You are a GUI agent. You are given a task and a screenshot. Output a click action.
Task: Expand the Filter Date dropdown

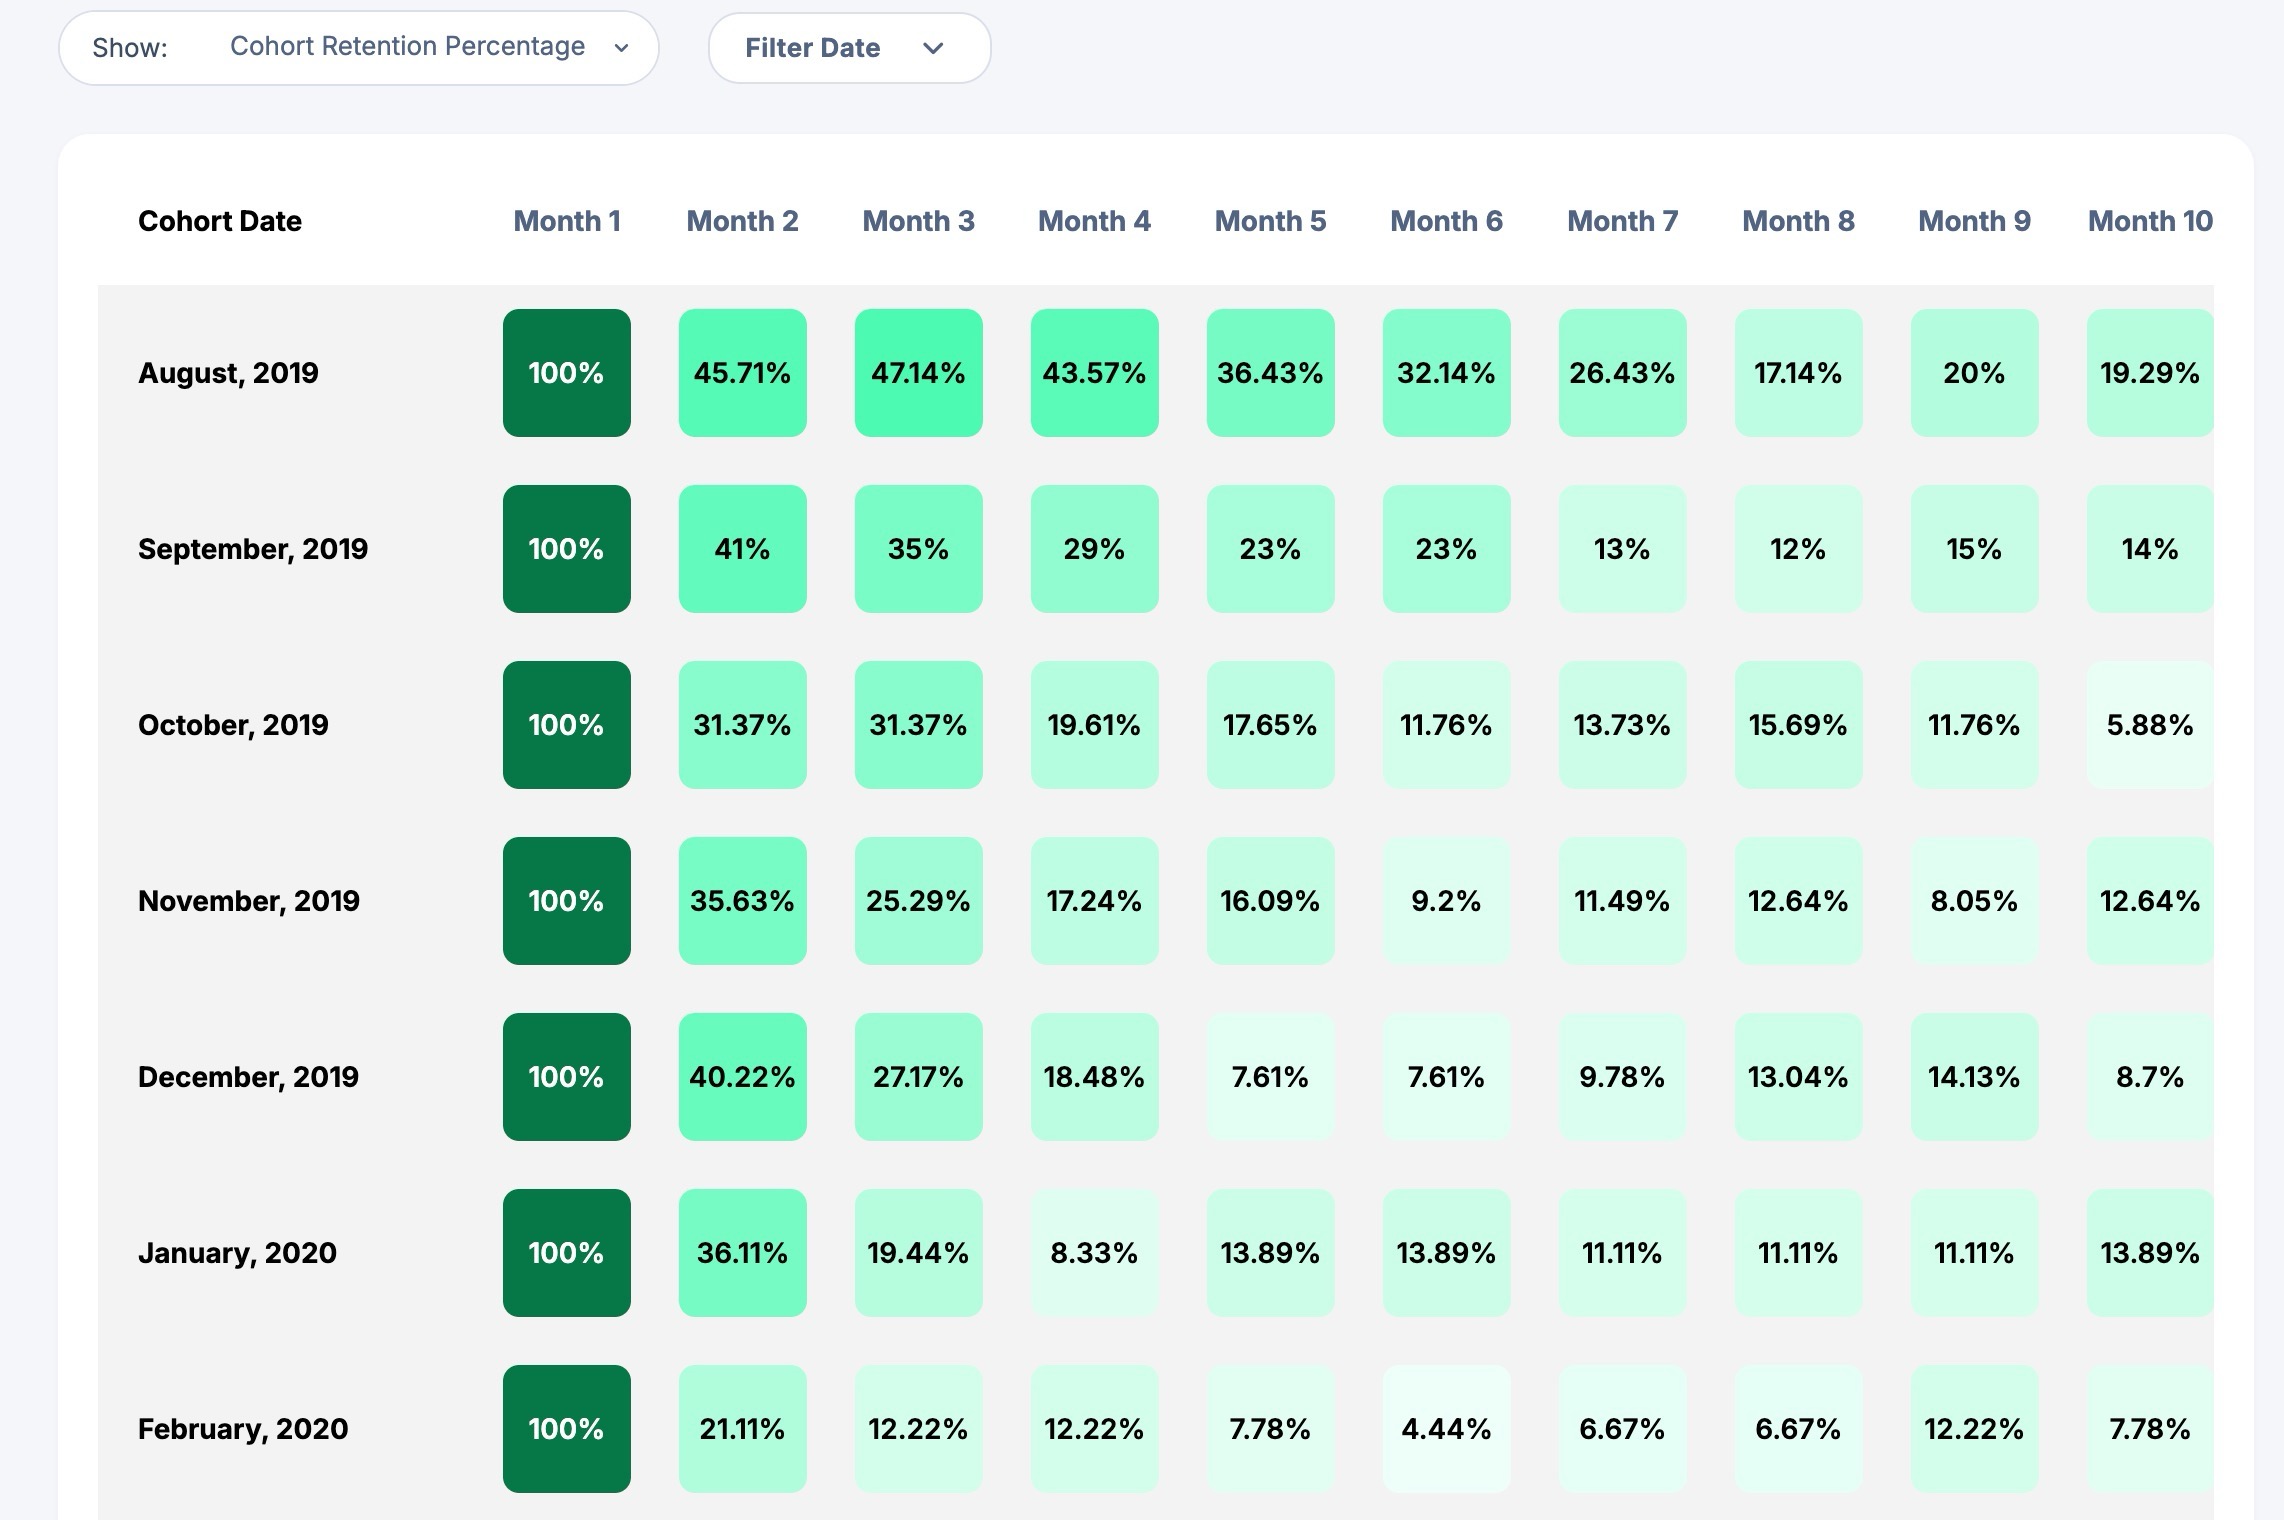coord(848,48)
